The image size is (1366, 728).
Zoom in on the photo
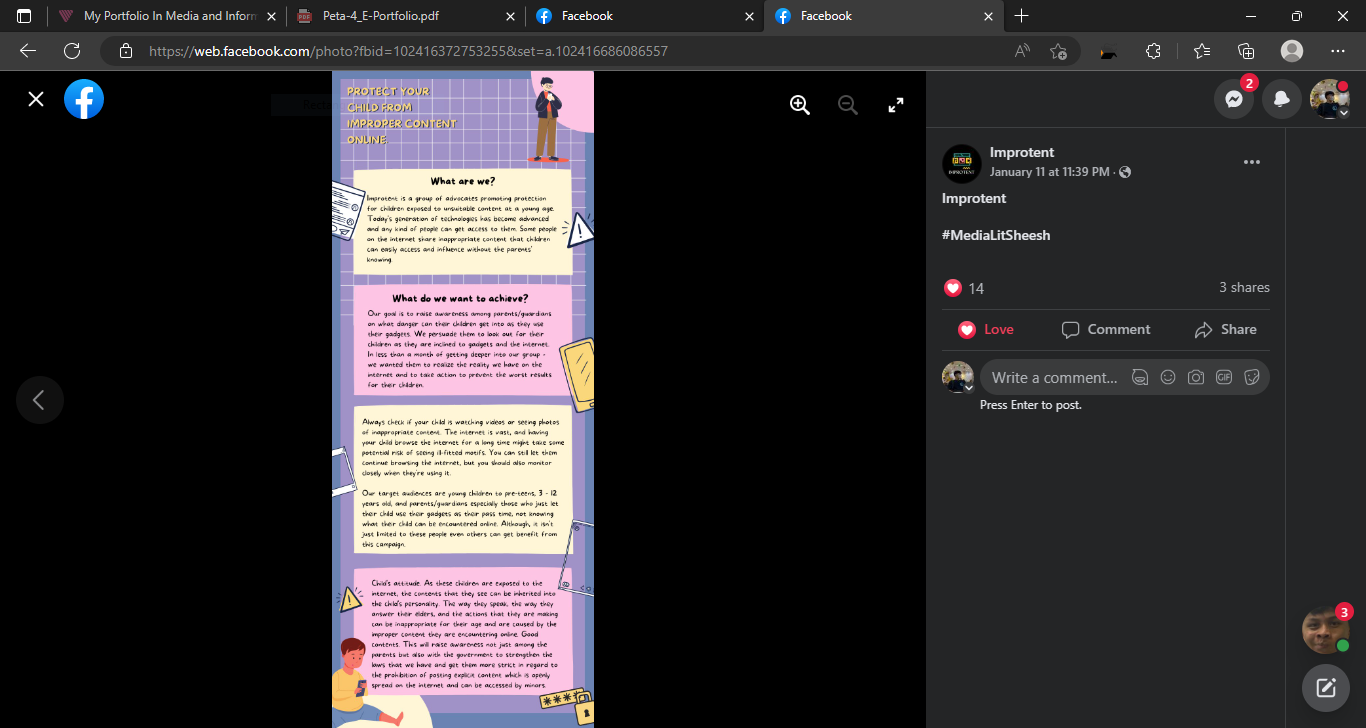point(799,105)
